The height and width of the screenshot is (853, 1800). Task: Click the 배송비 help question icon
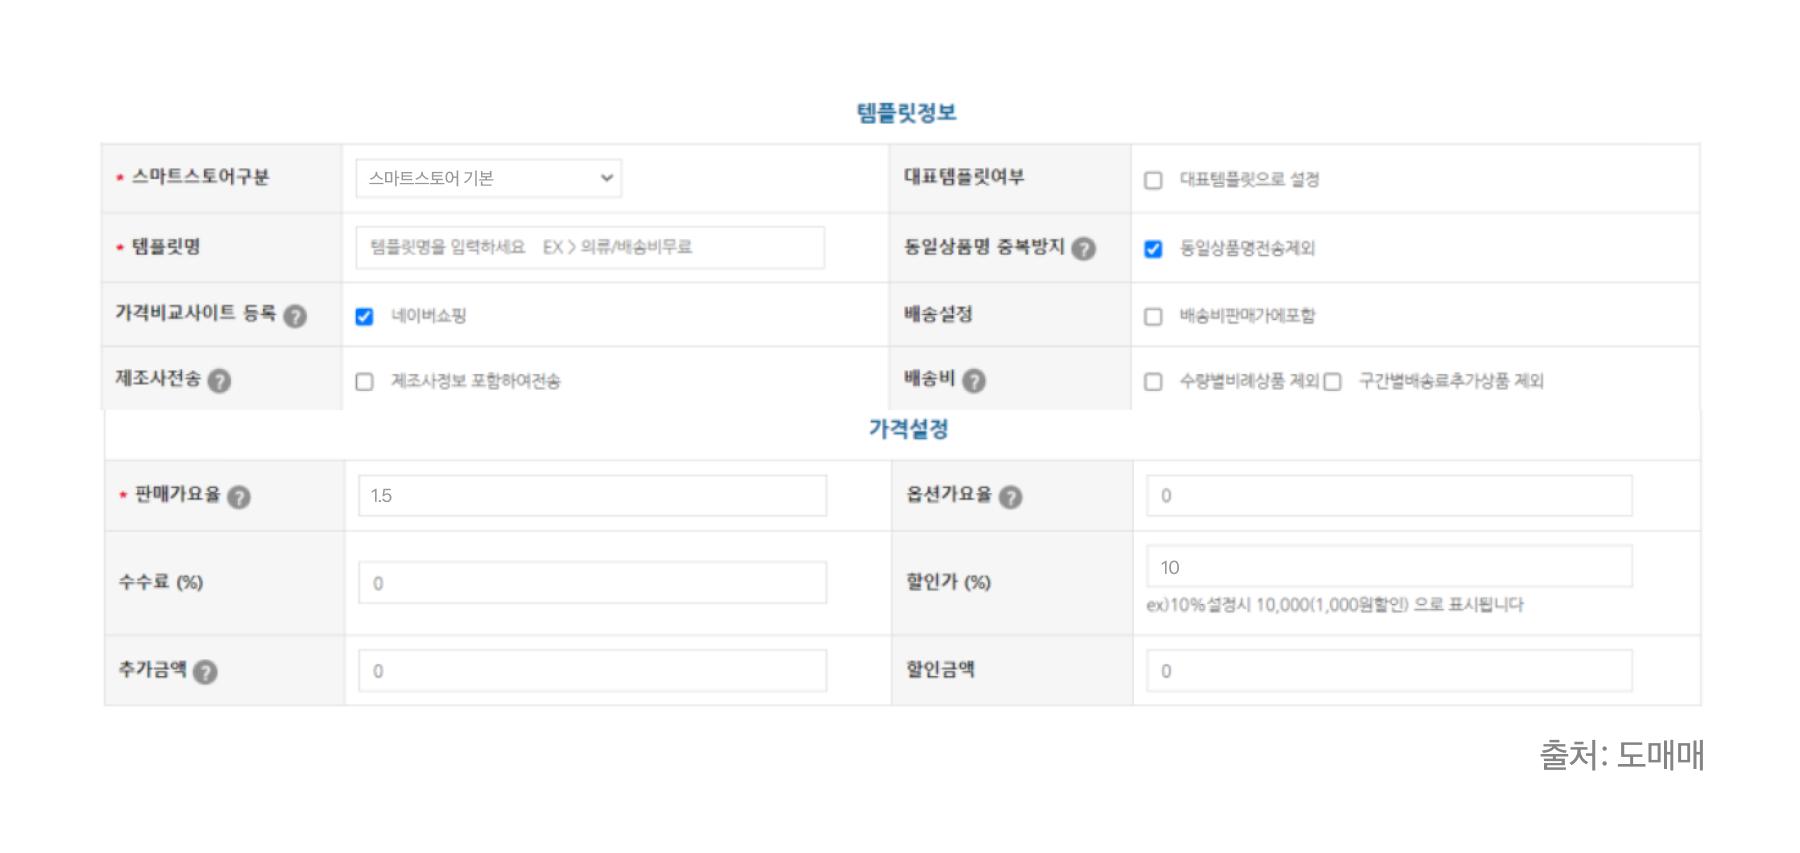pyautogui.click(x=973, y=381)
